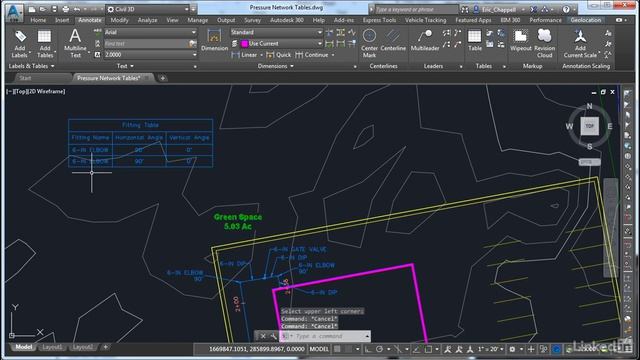Toggle isometric drafting icon in status bar
Screen dimensions: 640x360
397,349
